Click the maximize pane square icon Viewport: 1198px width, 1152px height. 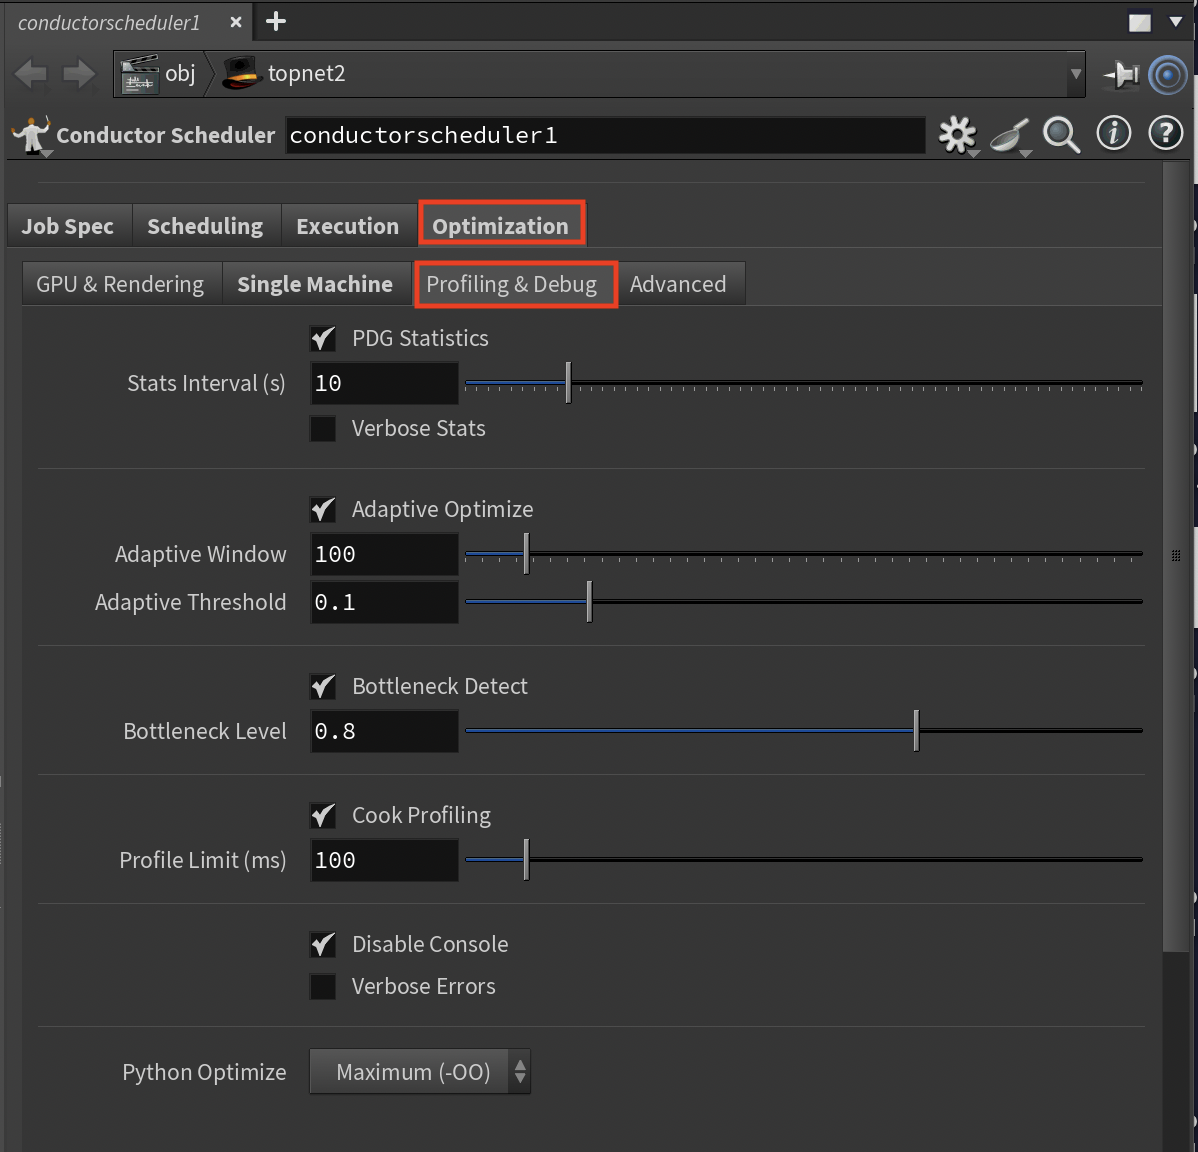[1139, 22]
